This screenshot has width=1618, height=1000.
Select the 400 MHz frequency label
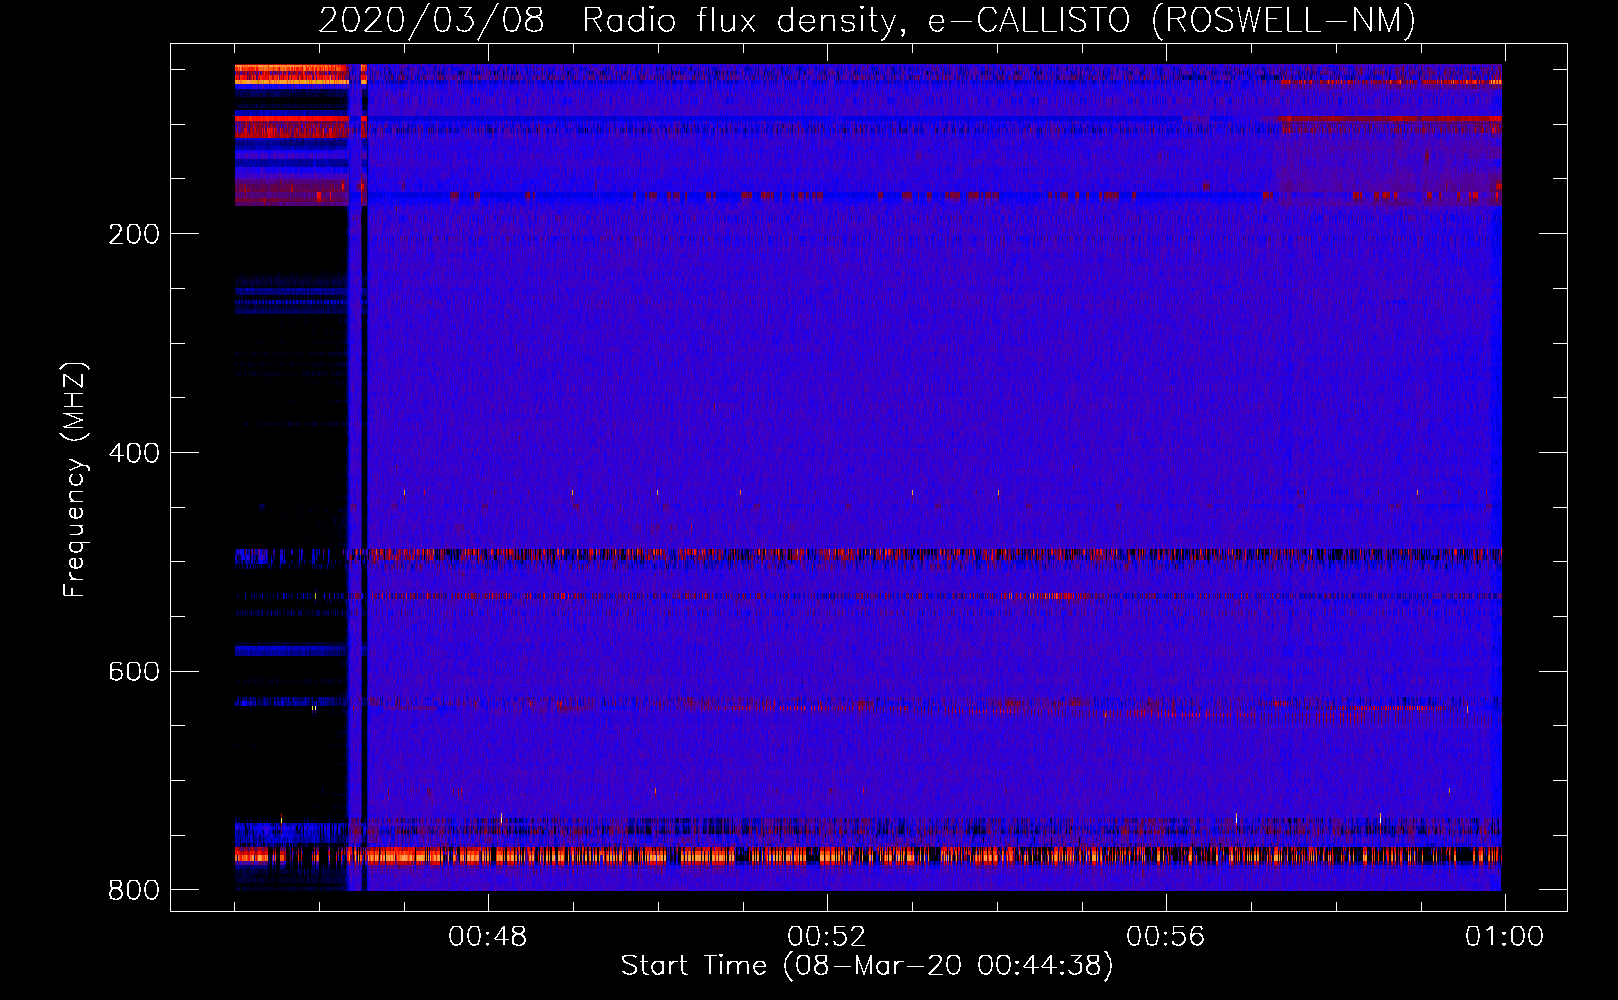pos(134,453)
